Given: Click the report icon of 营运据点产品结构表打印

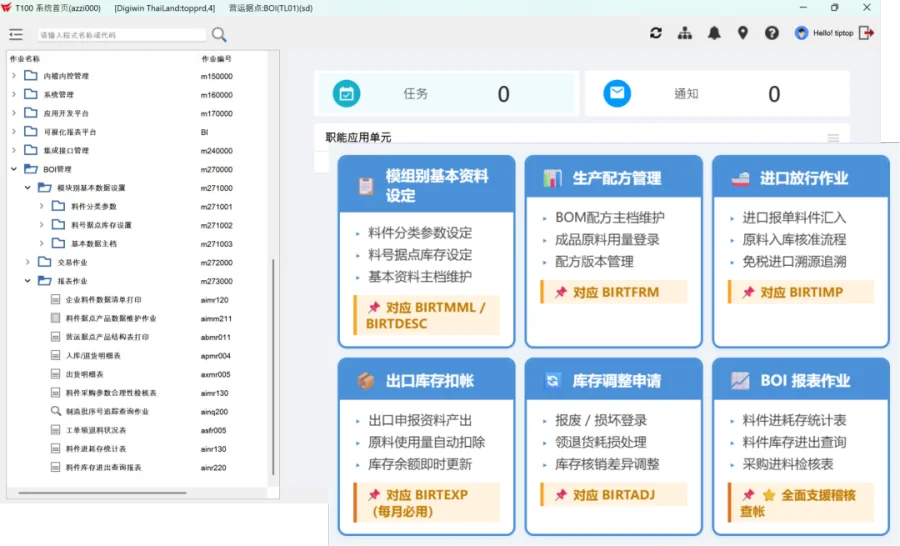Looking at the screenshot, I should click(x=56, y=337).
